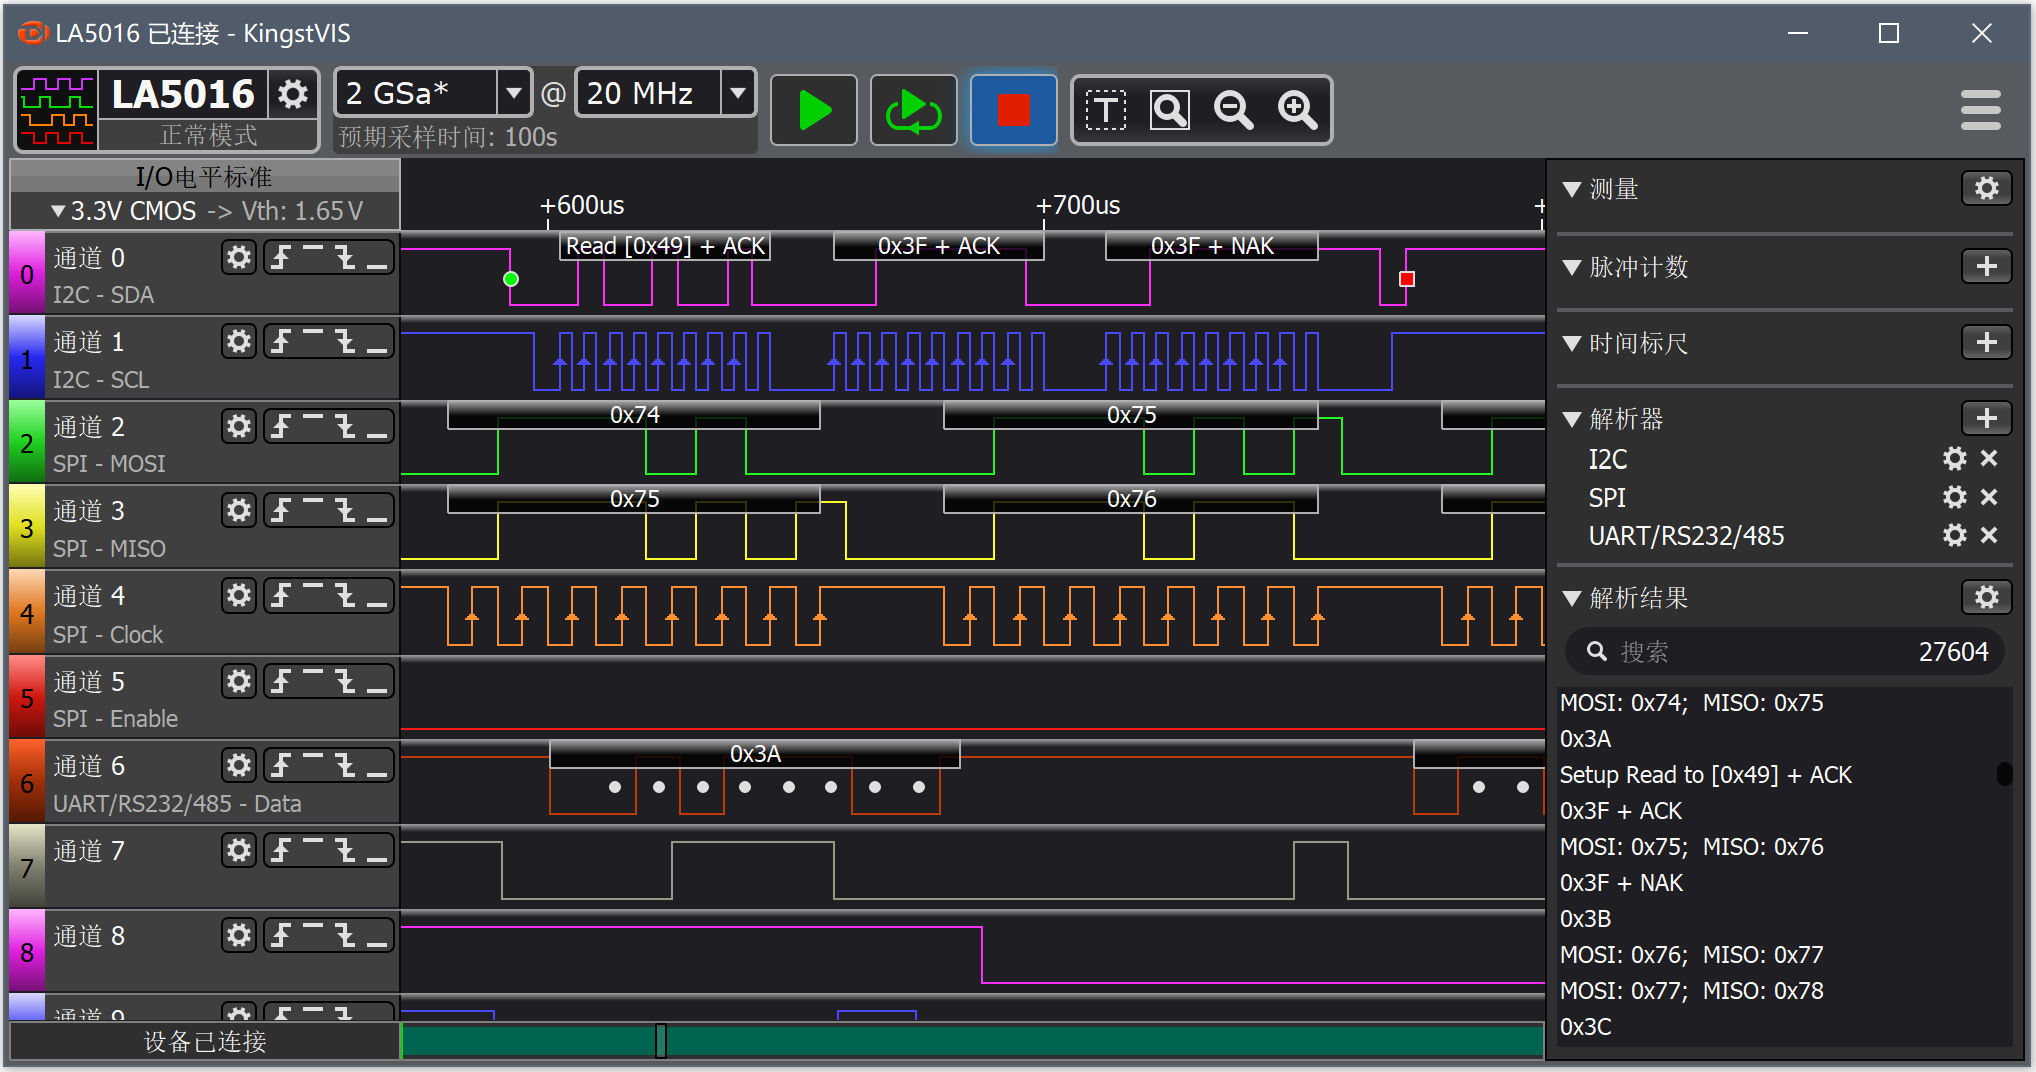This screenshot has height=1072, width=2036.
Task: Set rising edge trigger on channel 0
Action: [281, 258]
